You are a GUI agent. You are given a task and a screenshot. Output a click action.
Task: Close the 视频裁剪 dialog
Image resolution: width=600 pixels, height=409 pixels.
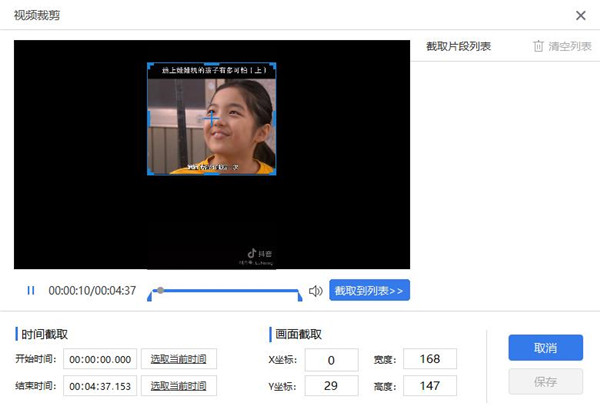click(580, 15)
